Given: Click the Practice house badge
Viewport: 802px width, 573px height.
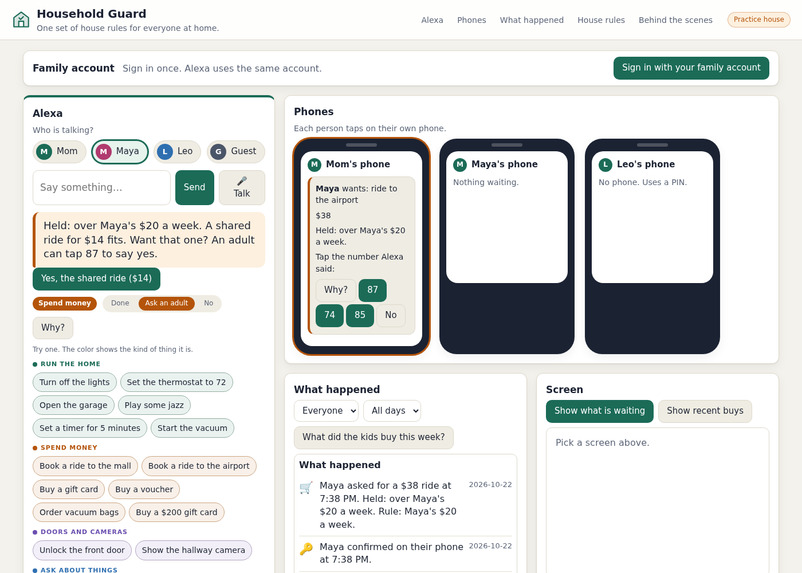Looking at the screenshot, I should pyautogui.click(x=759, y=19).
